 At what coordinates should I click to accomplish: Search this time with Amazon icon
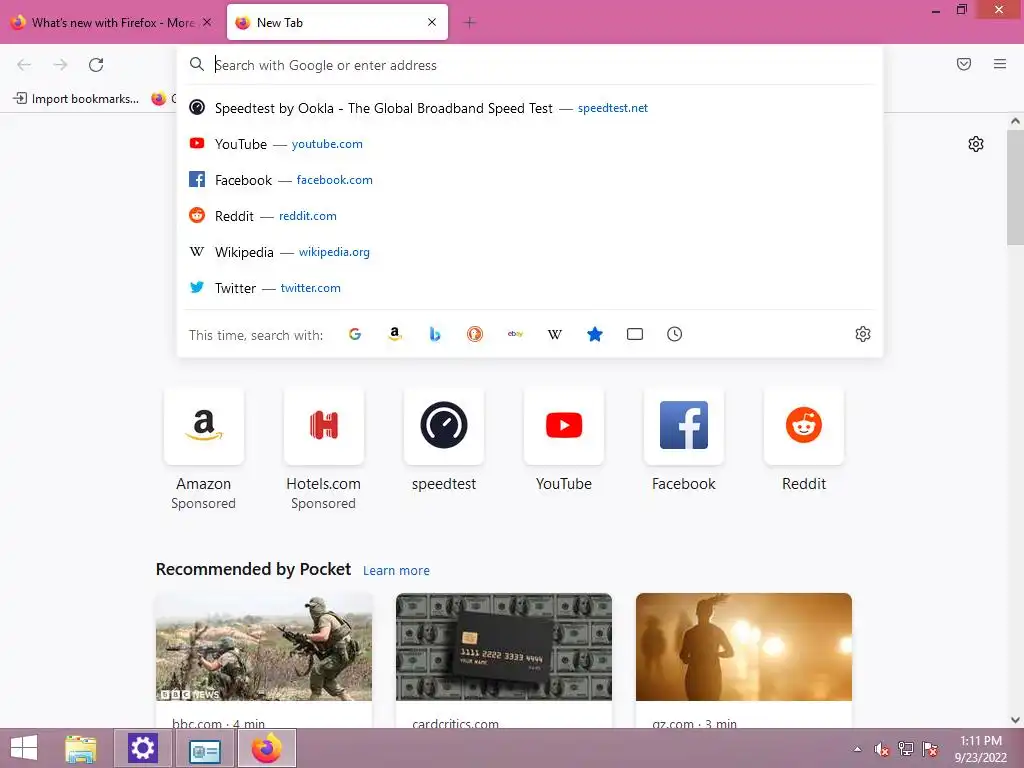tap(394, 334)
